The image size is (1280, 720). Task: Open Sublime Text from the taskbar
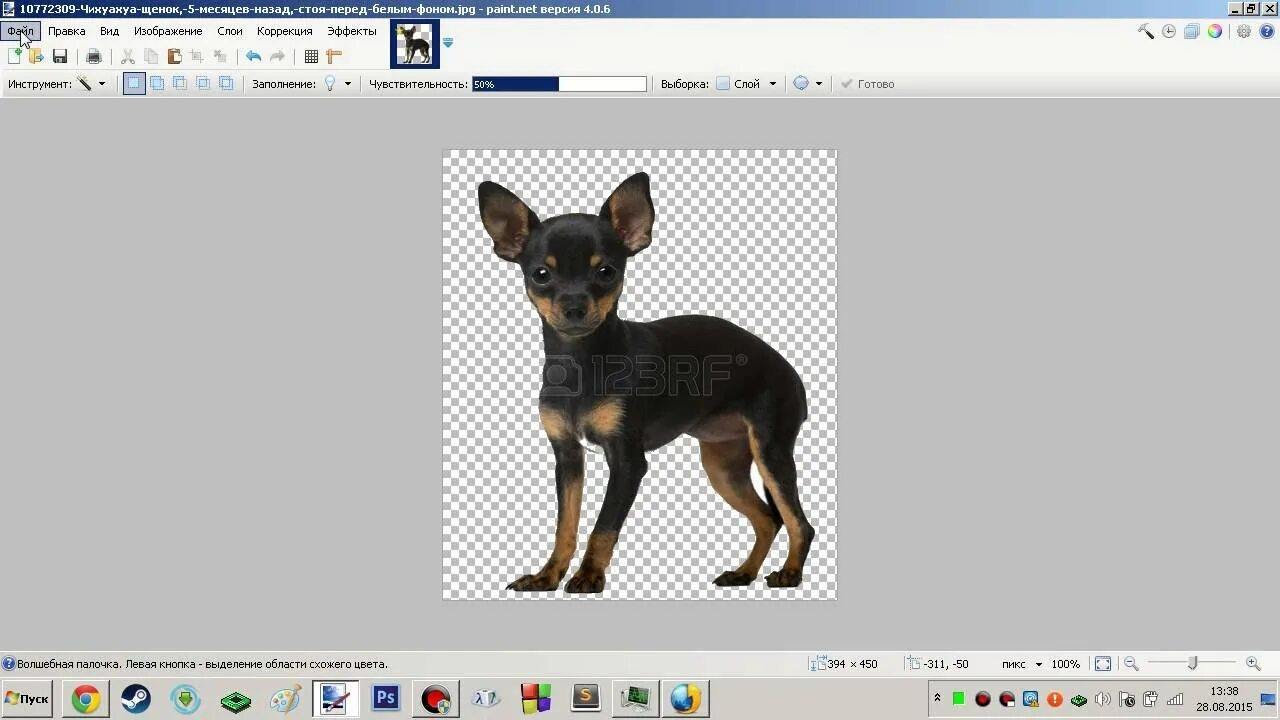[x=586, y=699]
